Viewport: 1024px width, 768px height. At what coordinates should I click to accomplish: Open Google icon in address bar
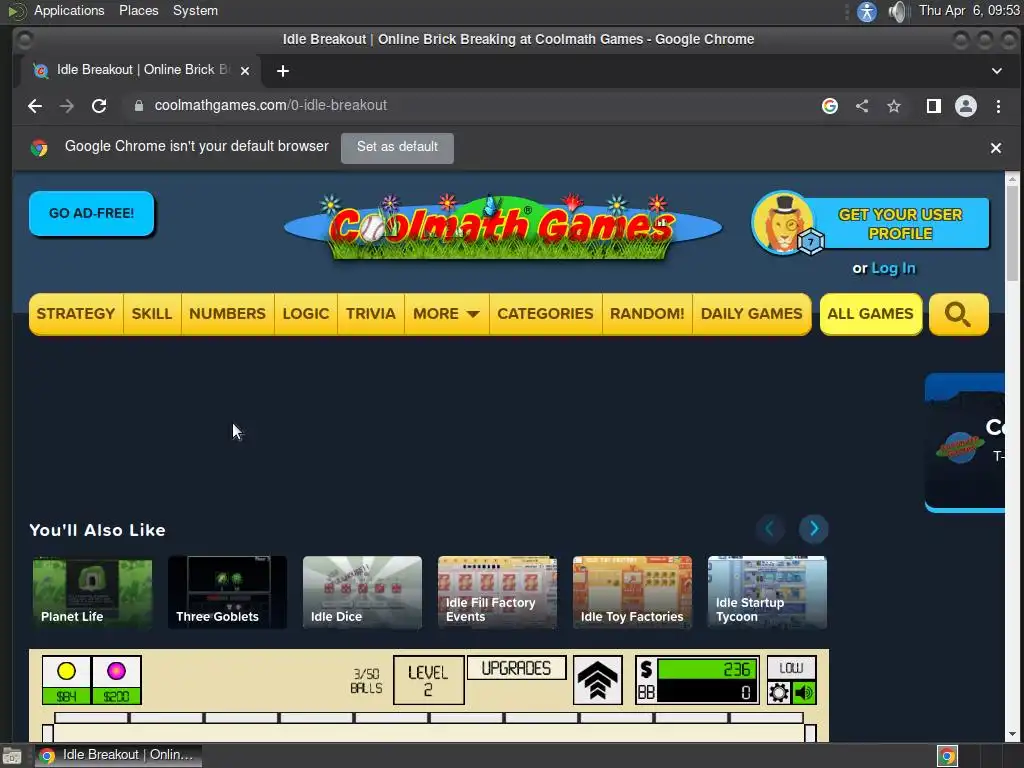[829, 106]
